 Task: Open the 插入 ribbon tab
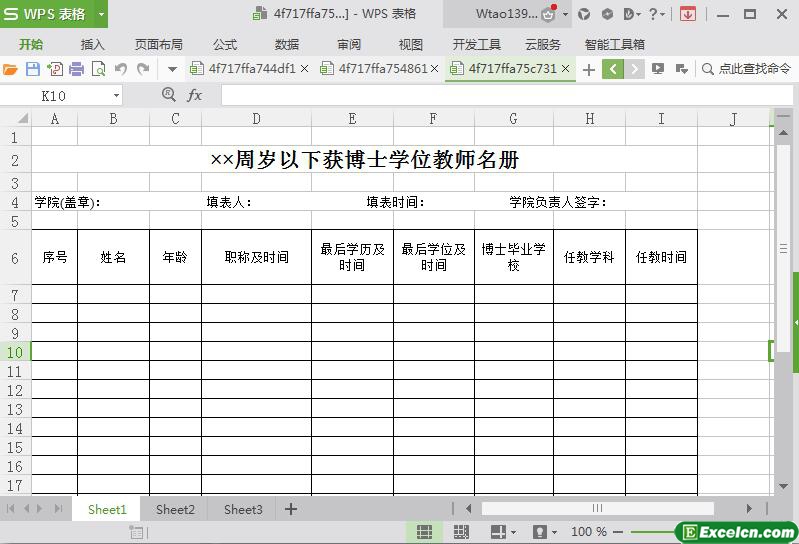(92, 45)
